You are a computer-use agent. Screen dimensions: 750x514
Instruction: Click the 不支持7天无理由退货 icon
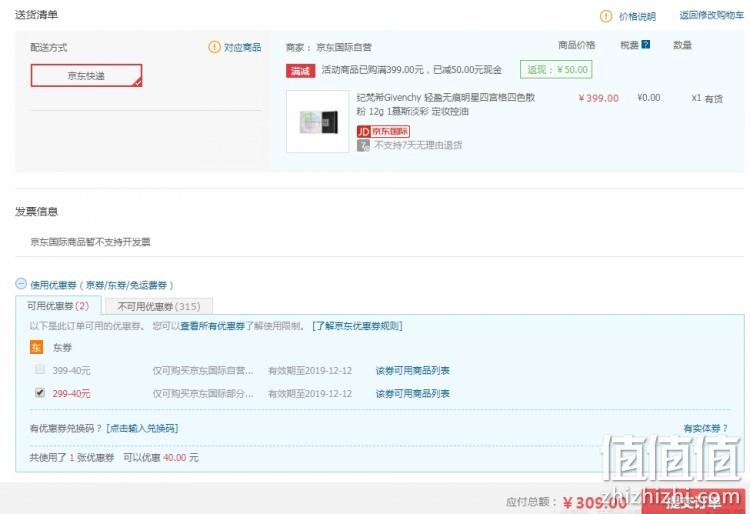click(363, 145)
